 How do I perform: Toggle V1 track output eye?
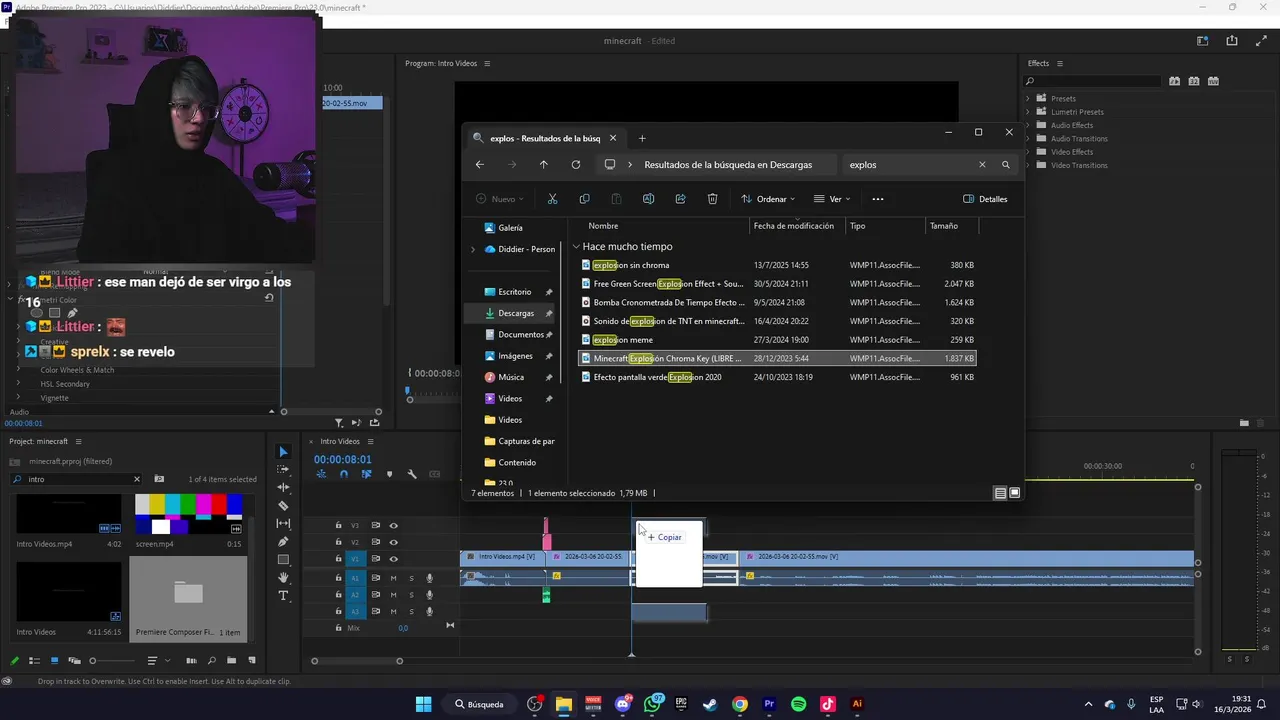(393, 559)
